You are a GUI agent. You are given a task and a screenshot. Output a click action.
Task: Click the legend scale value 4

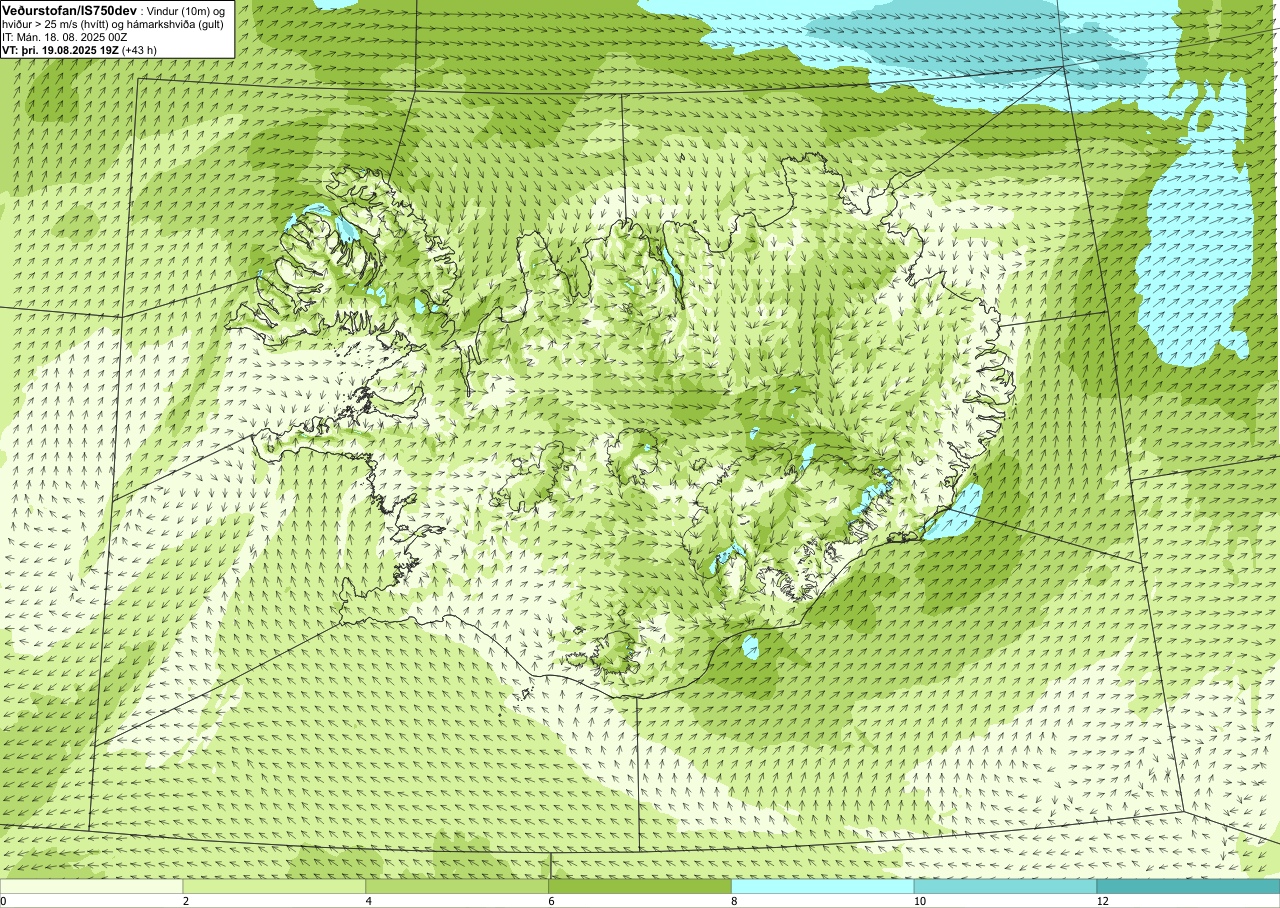pyautogui.click(x=369, y=901)
